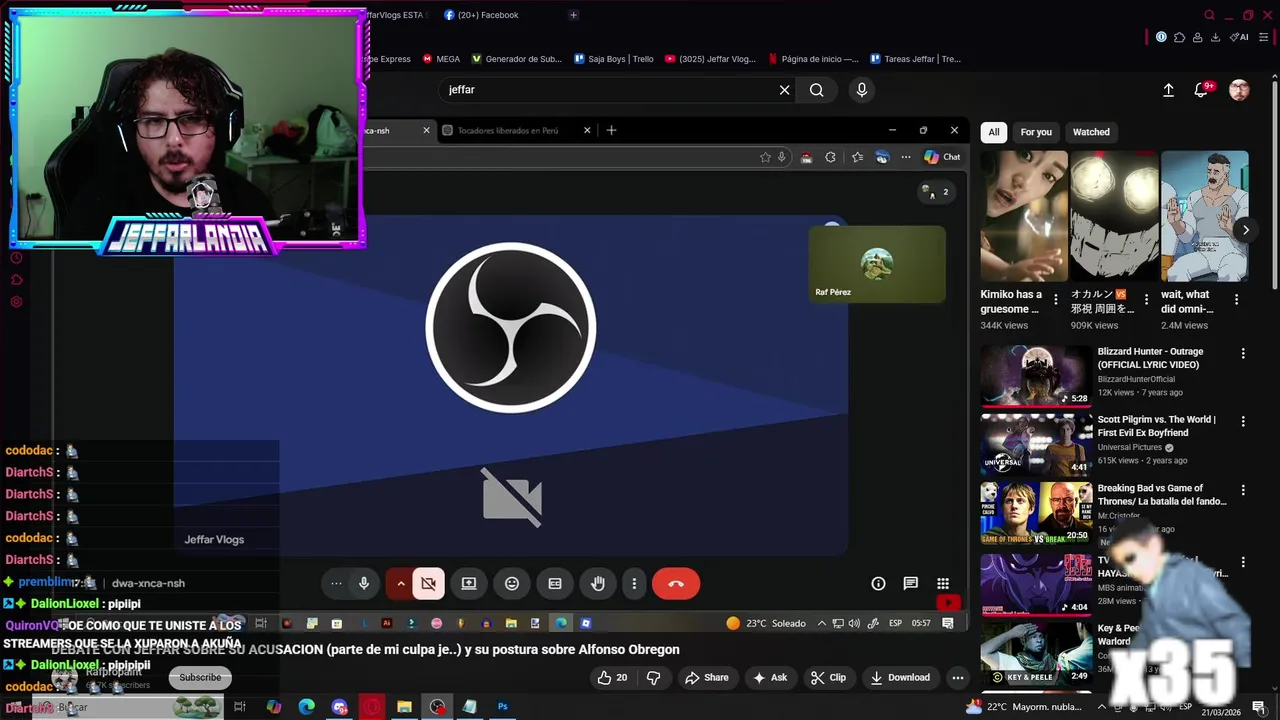Clear the YouTube search field text
This screenshot has width=1280, height=720.
point(785,90)
